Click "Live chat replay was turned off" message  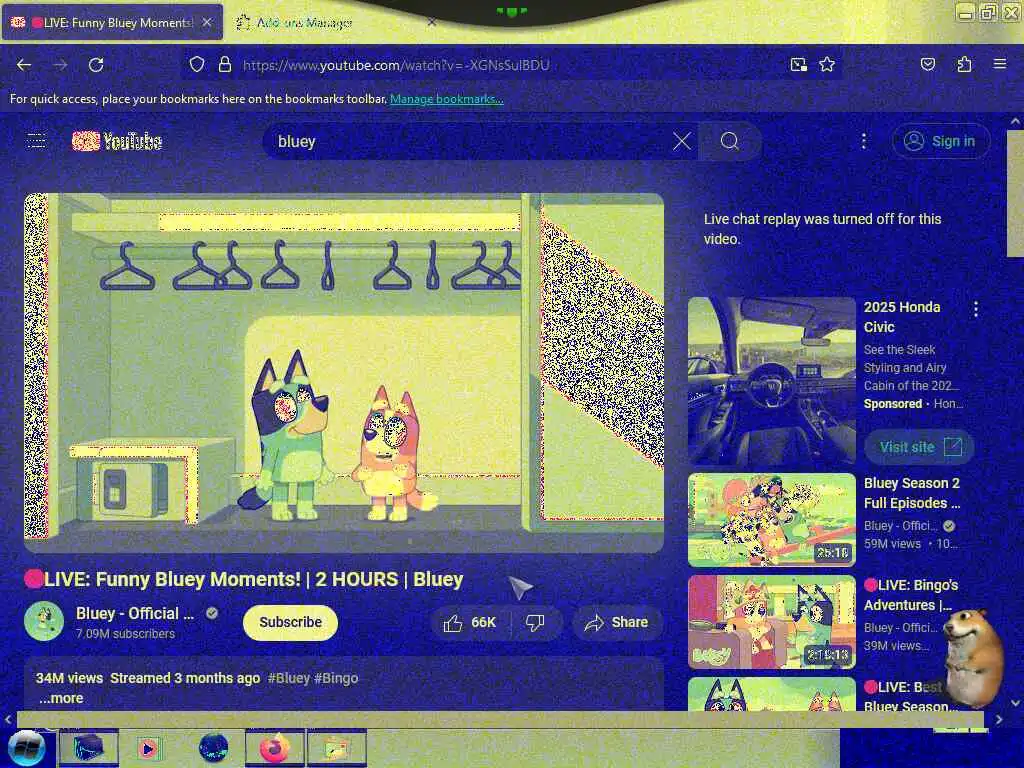(x=822, y=229)
